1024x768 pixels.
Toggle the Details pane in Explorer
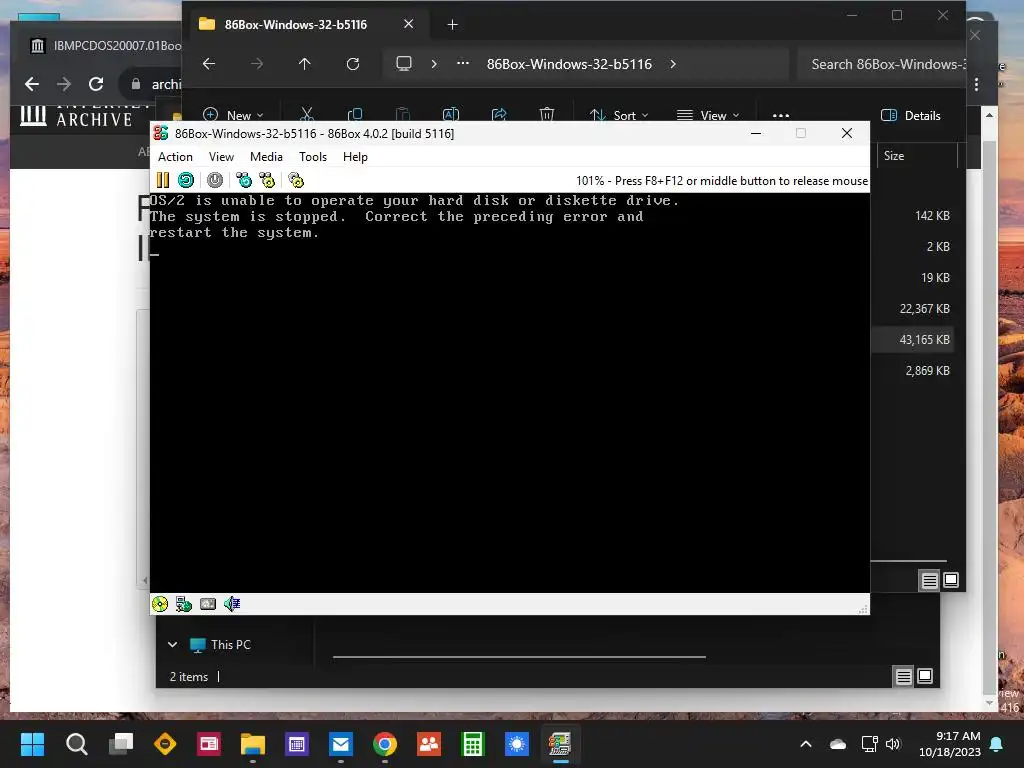[x=911, y=116]
